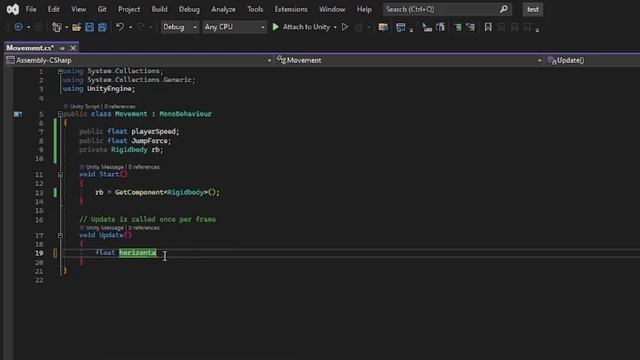Screen dimensions: 640x360
Task: Click the Unity script glyph beside line 5
Action: click(x=18, y=114)
